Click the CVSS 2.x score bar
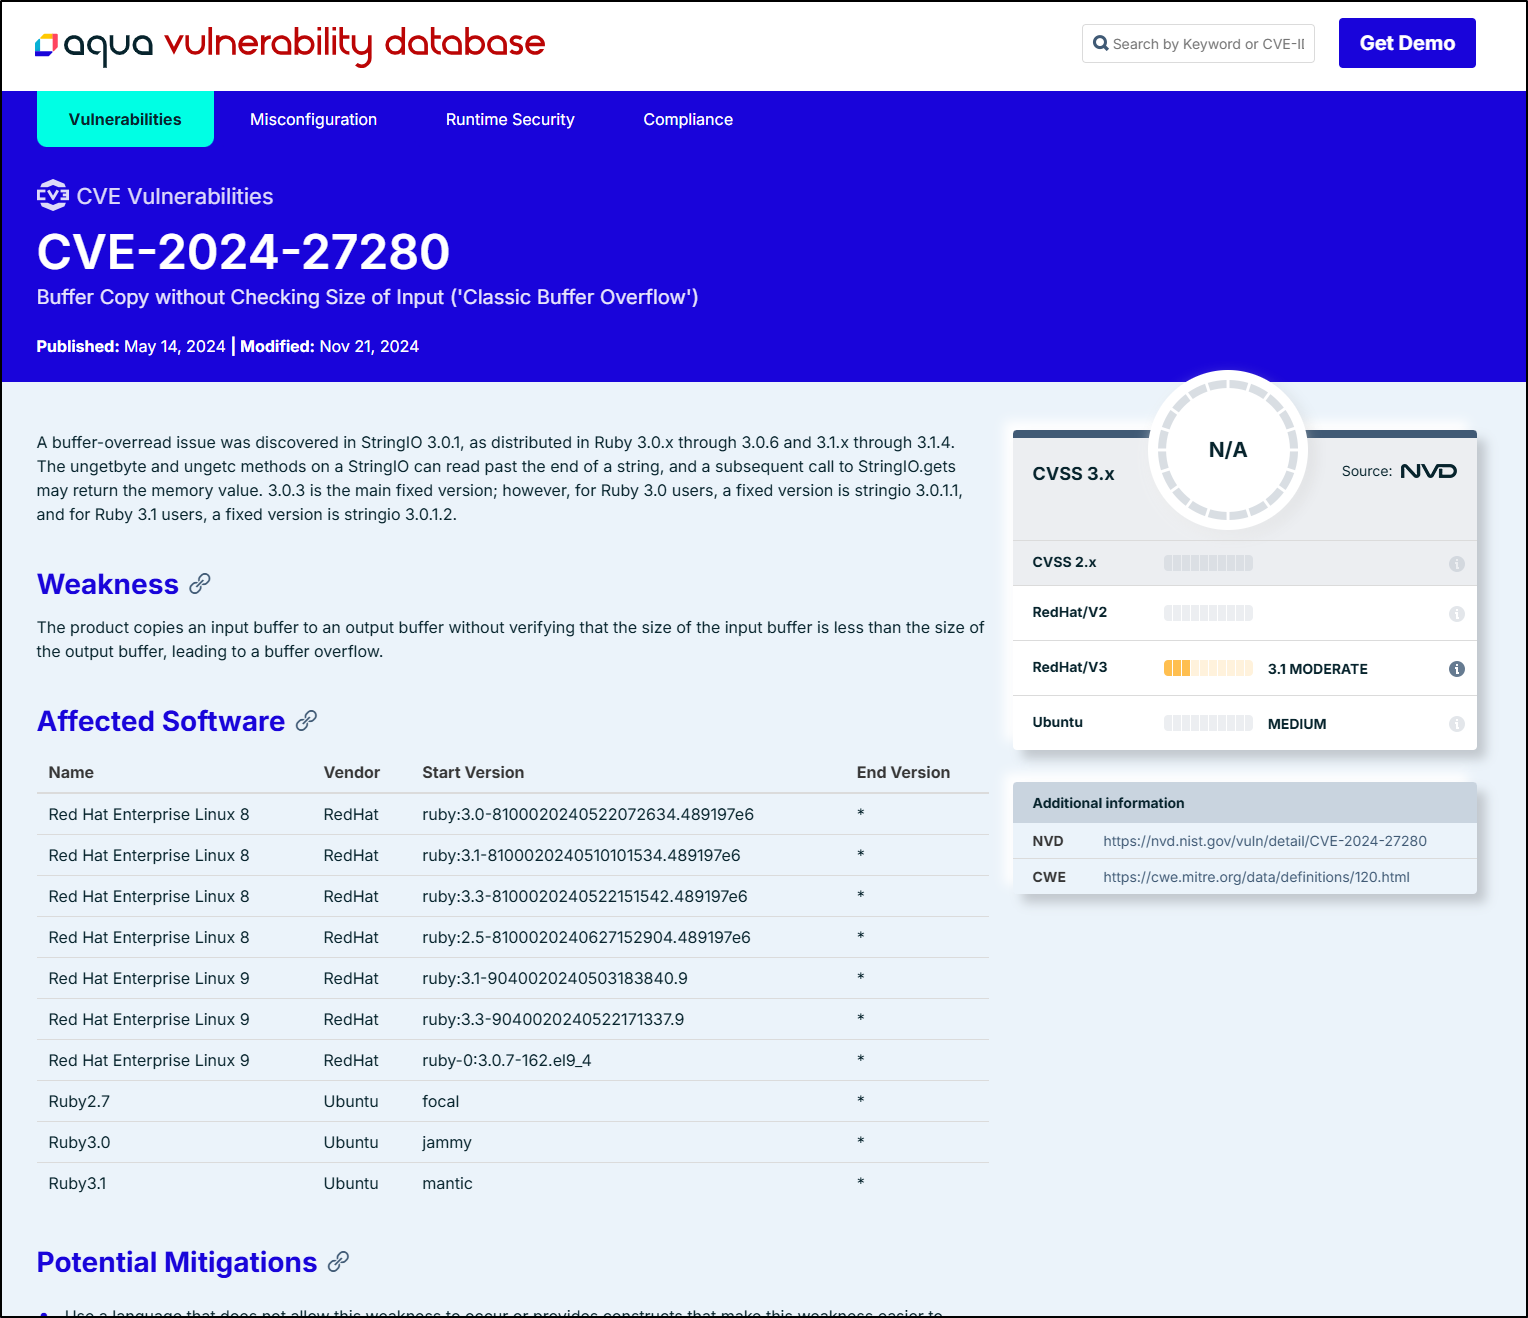The height and width of the screenshot is (1318, 1528). point(1208,563)
